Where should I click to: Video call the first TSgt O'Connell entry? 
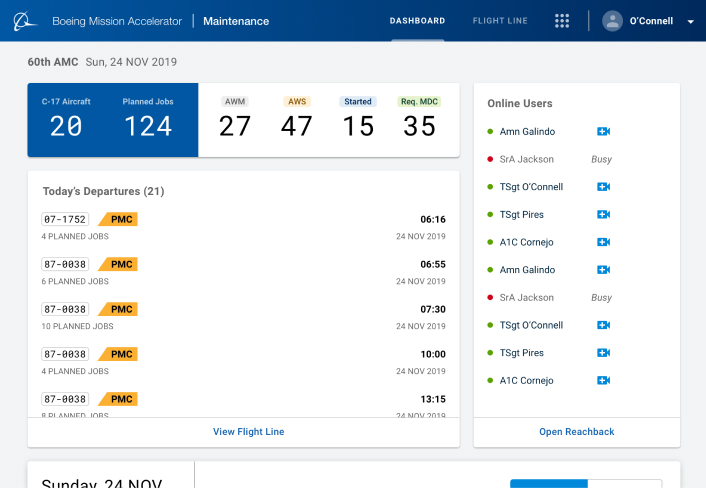coord(603,187)
